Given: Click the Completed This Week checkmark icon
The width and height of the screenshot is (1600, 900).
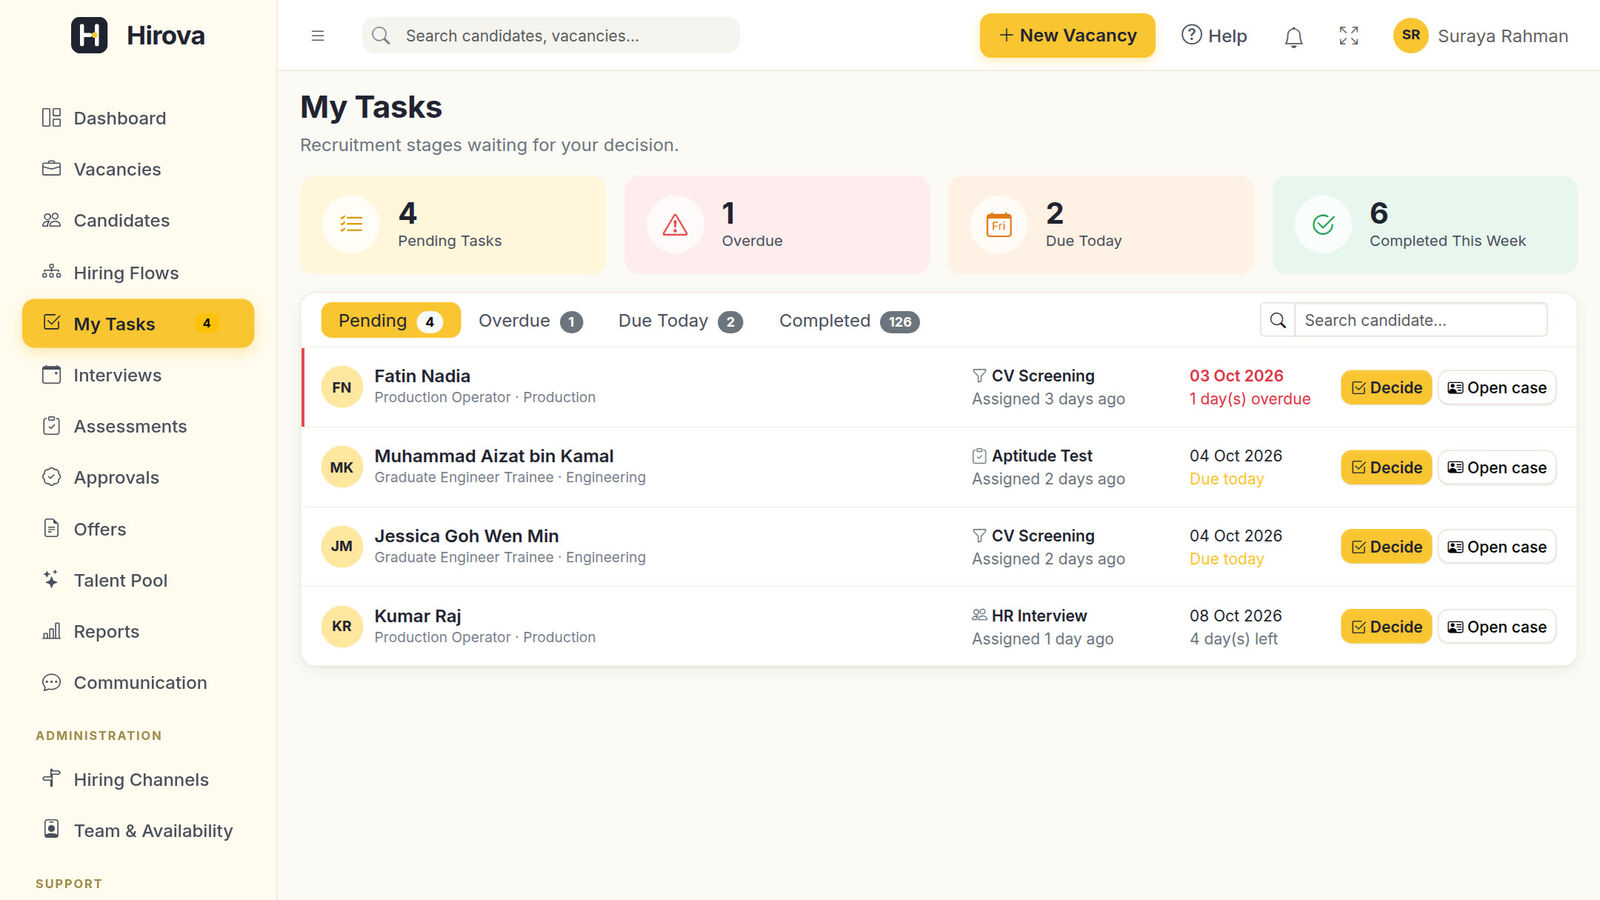Looking at the screenshot, I should coord(1323,224).
